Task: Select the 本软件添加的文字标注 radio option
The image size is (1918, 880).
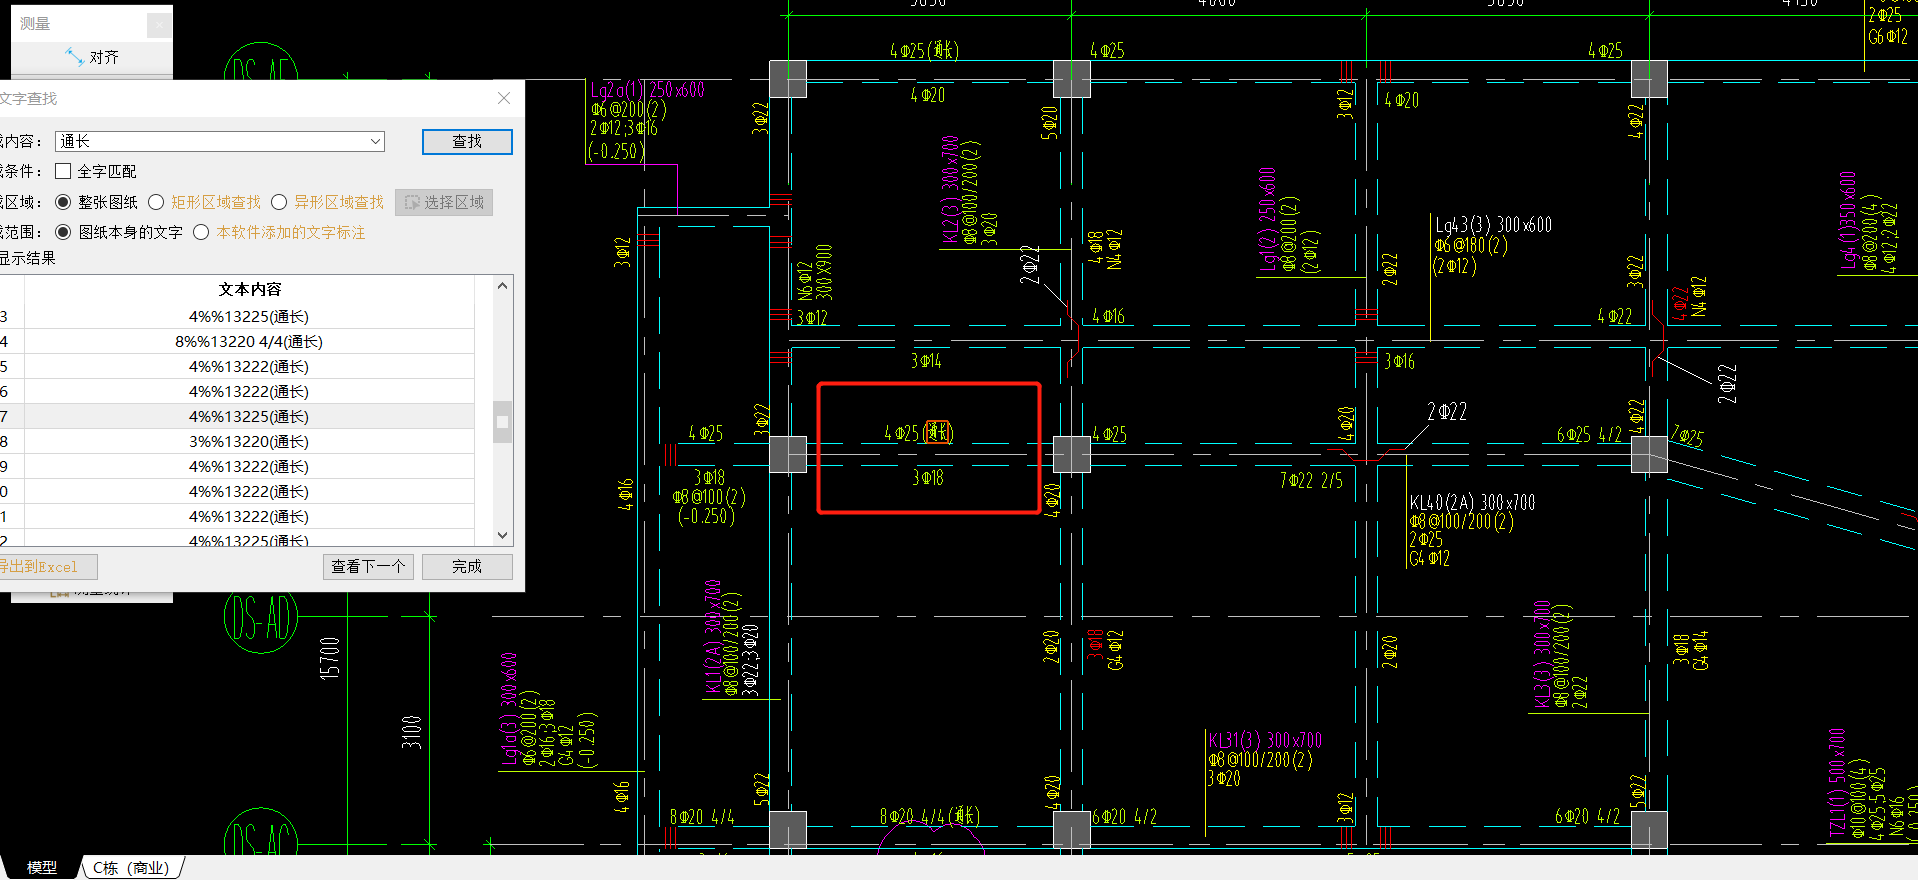Action: pyautogui.click(x=201, y=232)
